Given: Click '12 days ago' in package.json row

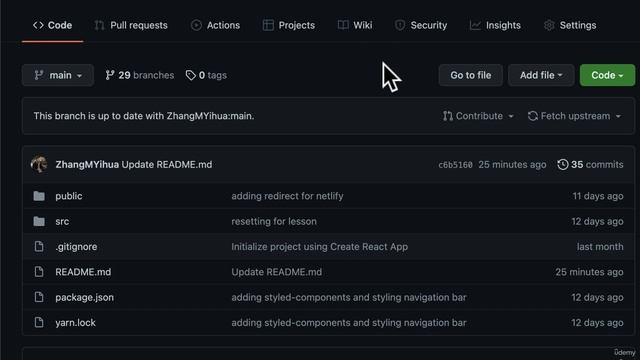Looking at the screenshot, I should 597,297.
